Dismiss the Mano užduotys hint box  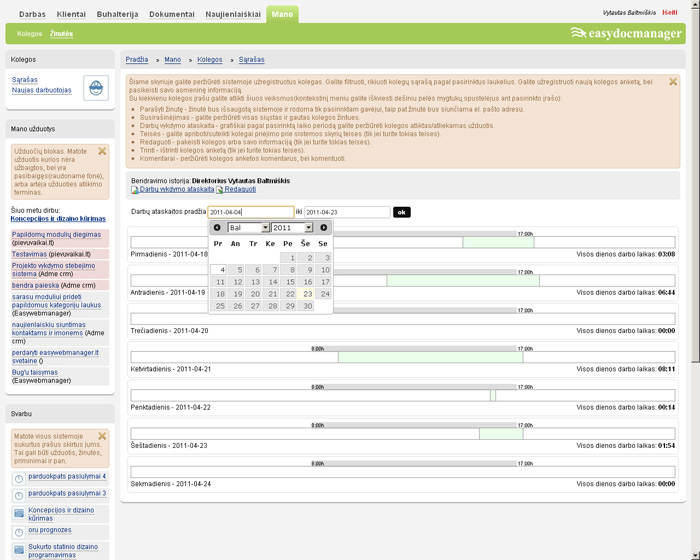tap(102, 151)
